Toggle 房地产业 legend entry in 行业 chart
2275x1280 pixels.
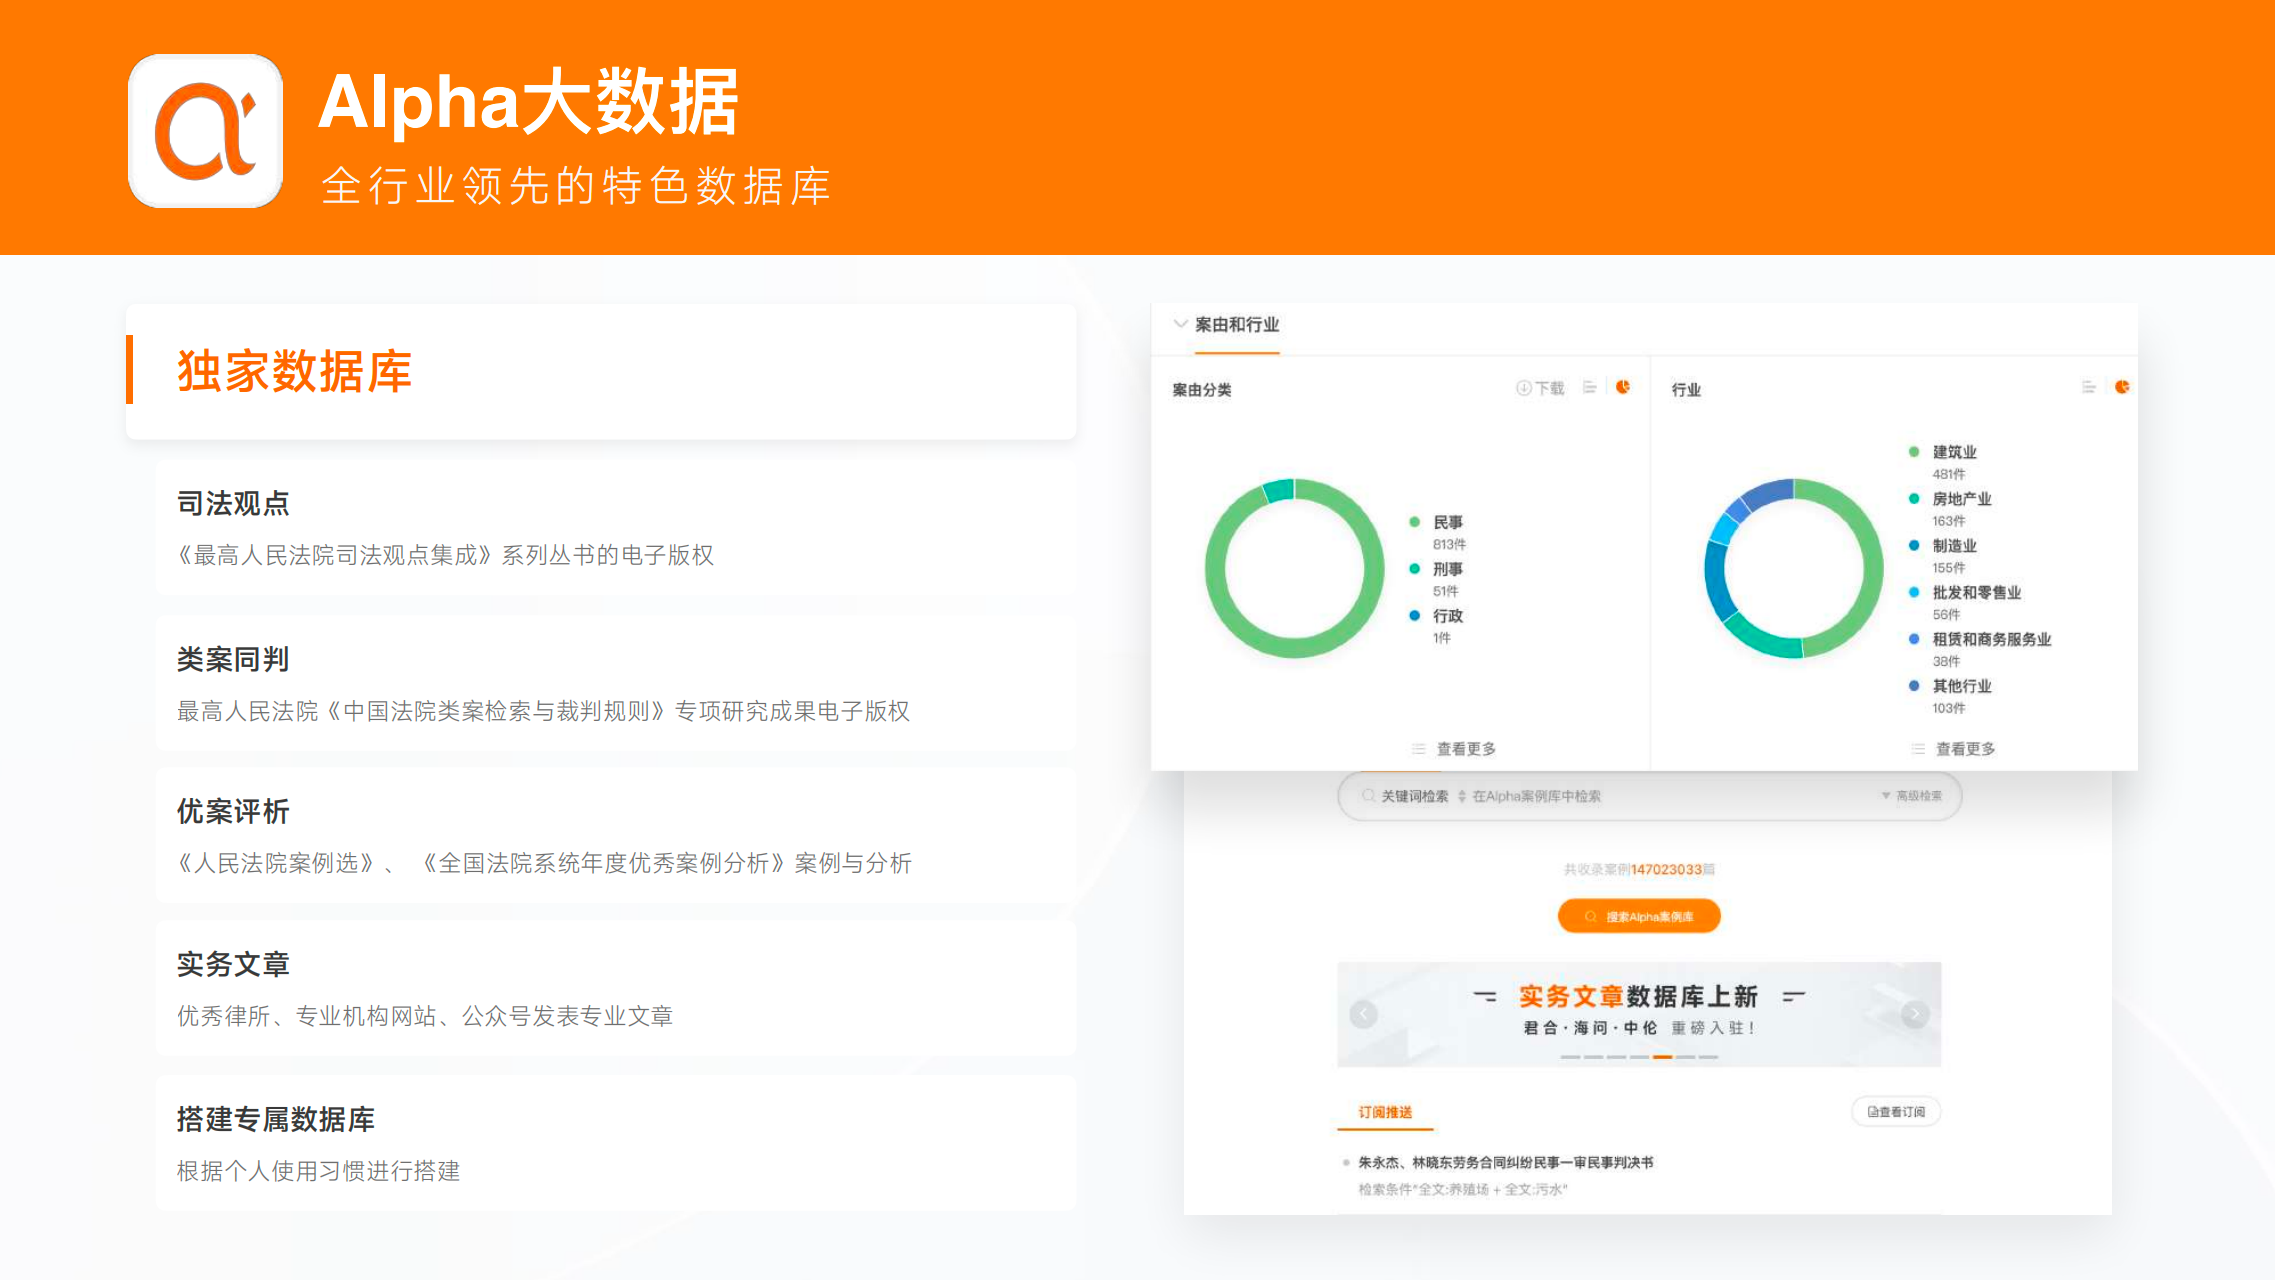1950,499
